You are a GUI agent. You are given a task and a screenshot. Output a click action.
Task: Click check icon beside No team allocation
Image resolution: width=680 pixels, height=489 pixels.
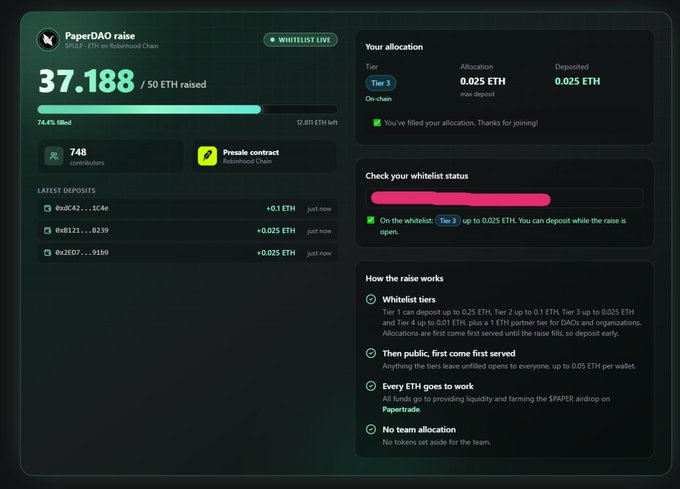[371, 429]
